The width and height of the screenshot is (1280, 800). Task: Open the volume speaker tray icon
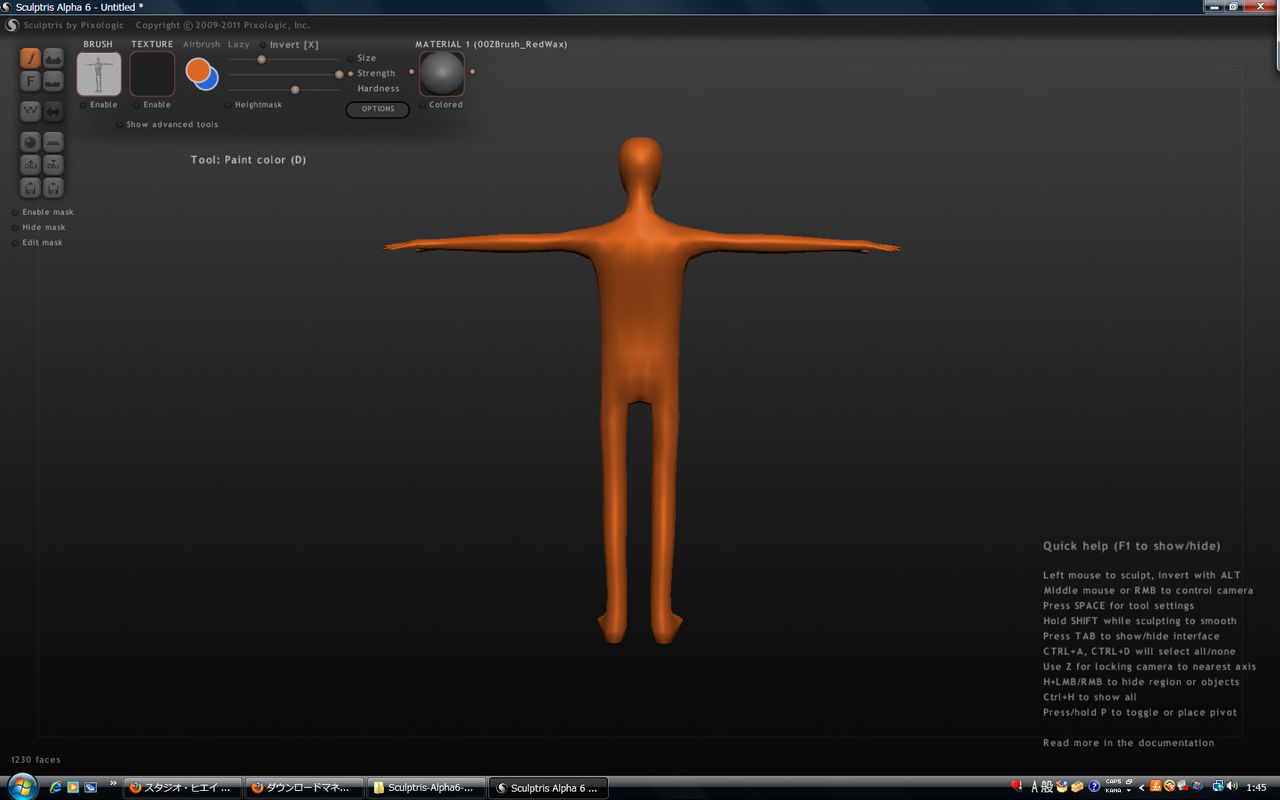pos(1232,787)
